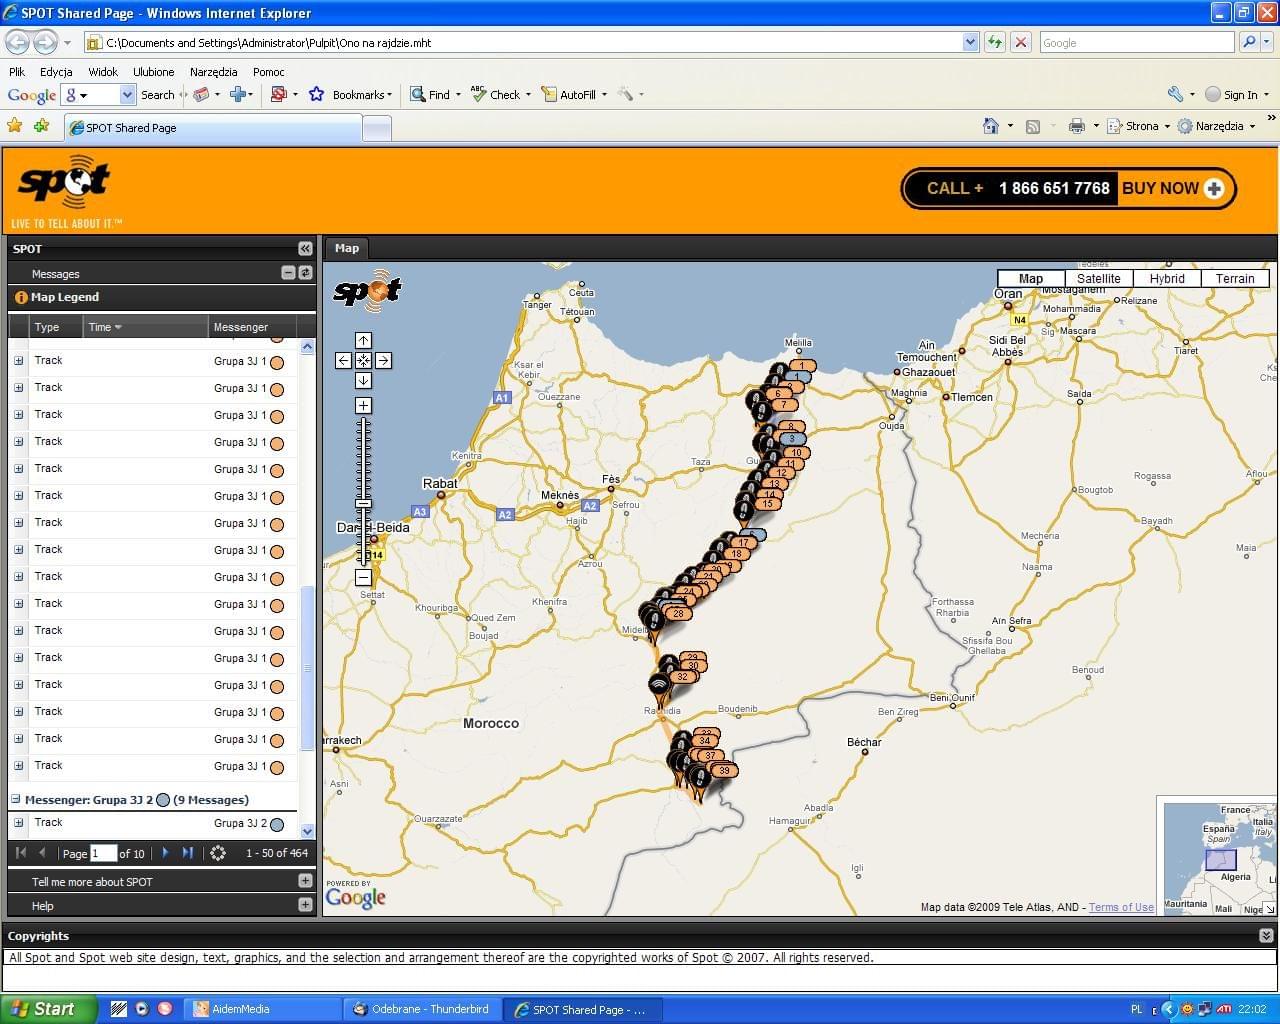Image resolution: width=1280 pixels, height=1024 pixels.
Task: Click the Messages refresh icon
Action: tap(305, 272)
